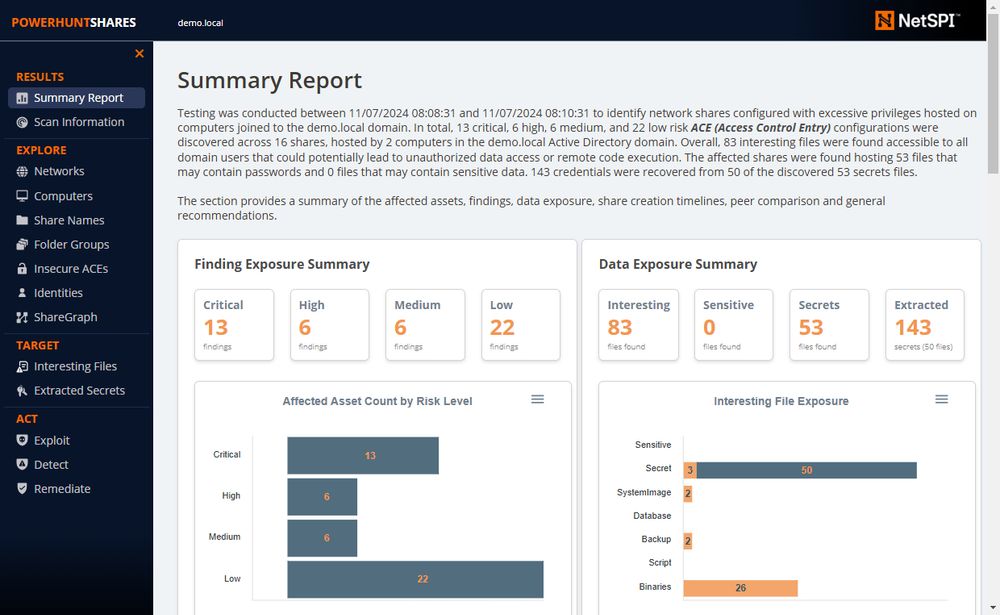Click the Summary Report page heading
Screen dimensions: 1000x615
pyautogui.click(x=269, y=80)
